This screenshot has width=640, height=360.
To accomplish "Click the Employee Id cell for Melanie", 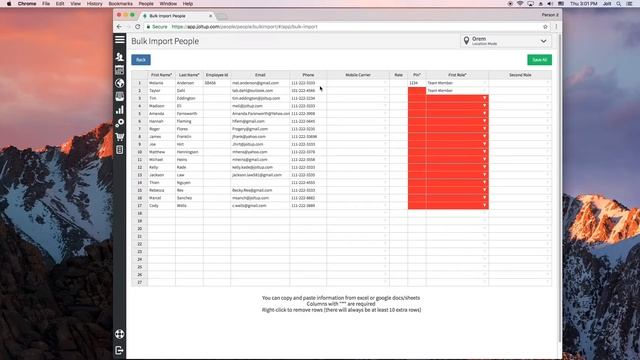I will 217,83.
